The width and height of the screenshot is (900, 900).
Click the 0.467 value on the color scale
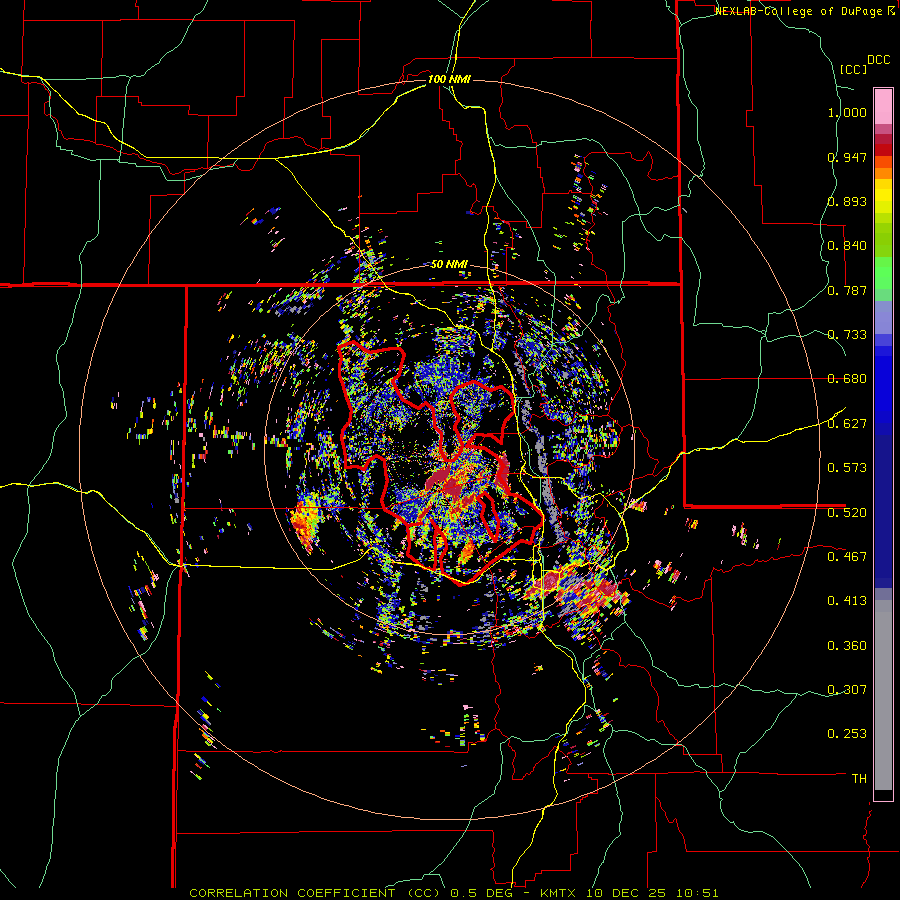pos(847,557)
